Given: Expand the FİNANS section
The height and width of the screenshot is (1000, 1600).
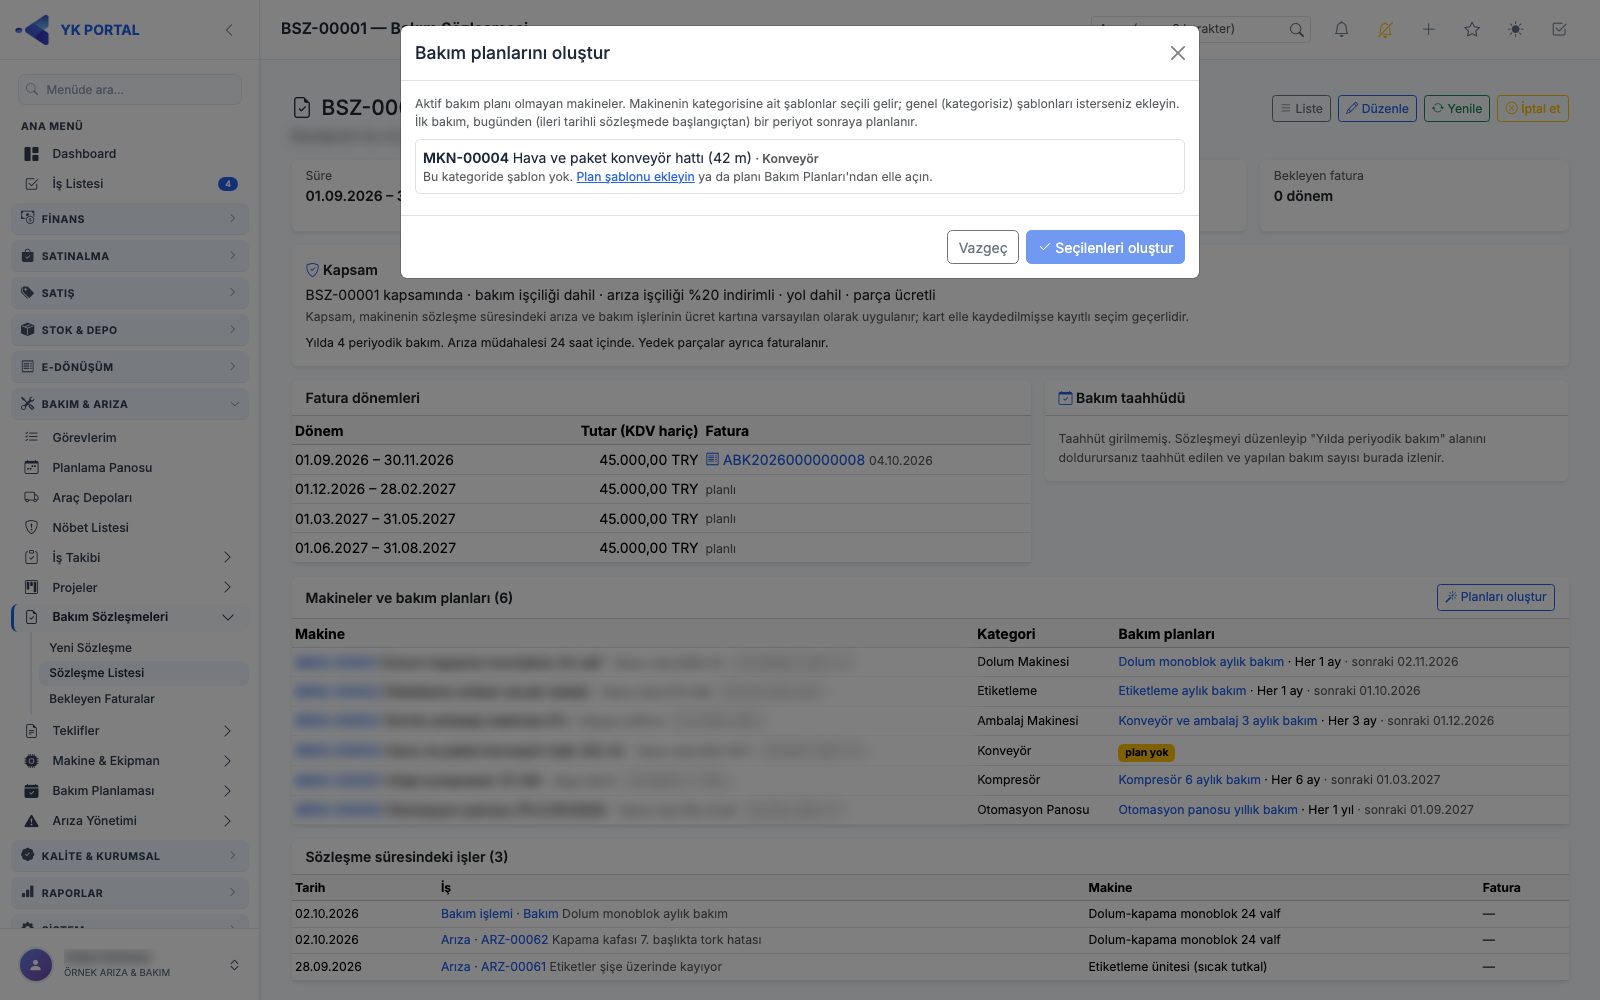Looking at the screenshot, I should click(130, 218).
